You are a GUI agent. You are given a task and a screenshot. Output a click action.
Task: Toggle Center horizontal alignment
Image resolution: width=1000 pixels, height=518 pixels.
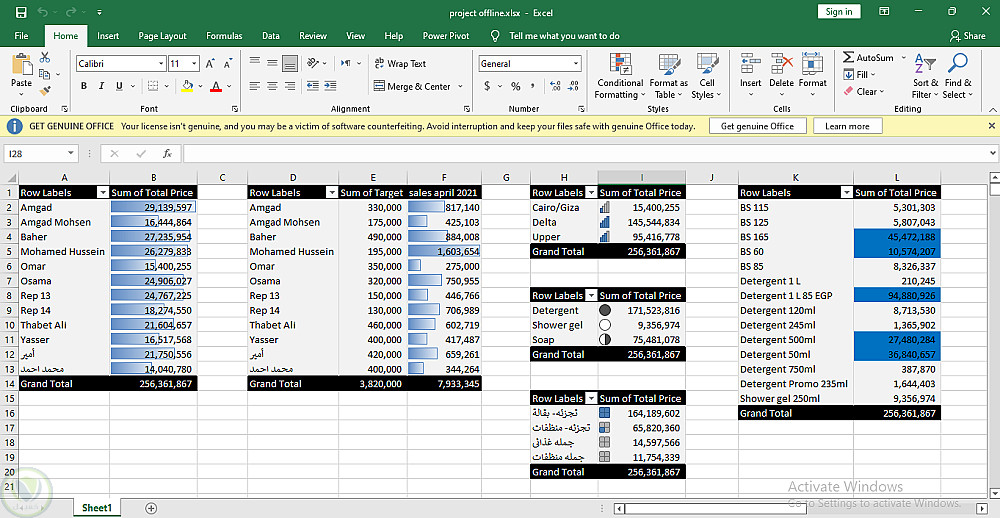click(272, 86)
